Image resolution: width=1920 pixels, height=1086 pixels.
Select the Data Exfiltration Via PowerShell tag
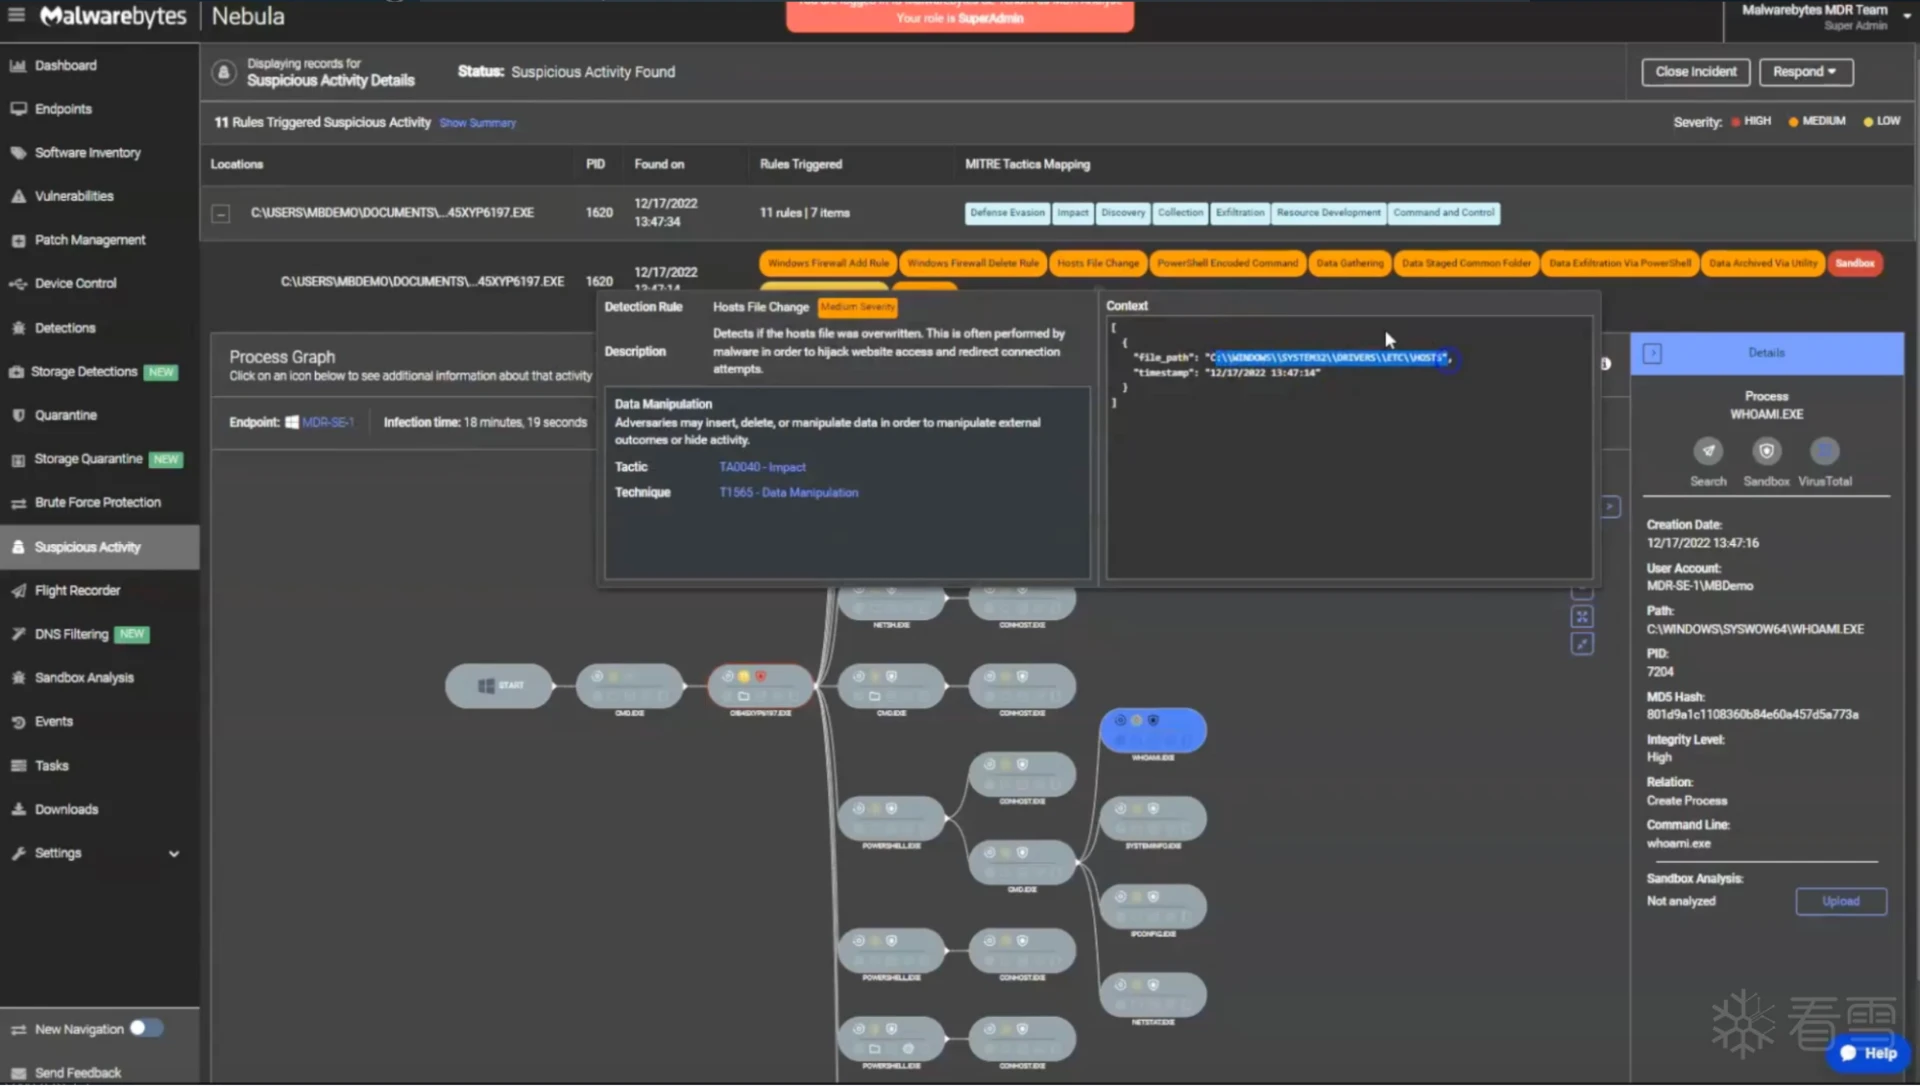(1620, 263)
